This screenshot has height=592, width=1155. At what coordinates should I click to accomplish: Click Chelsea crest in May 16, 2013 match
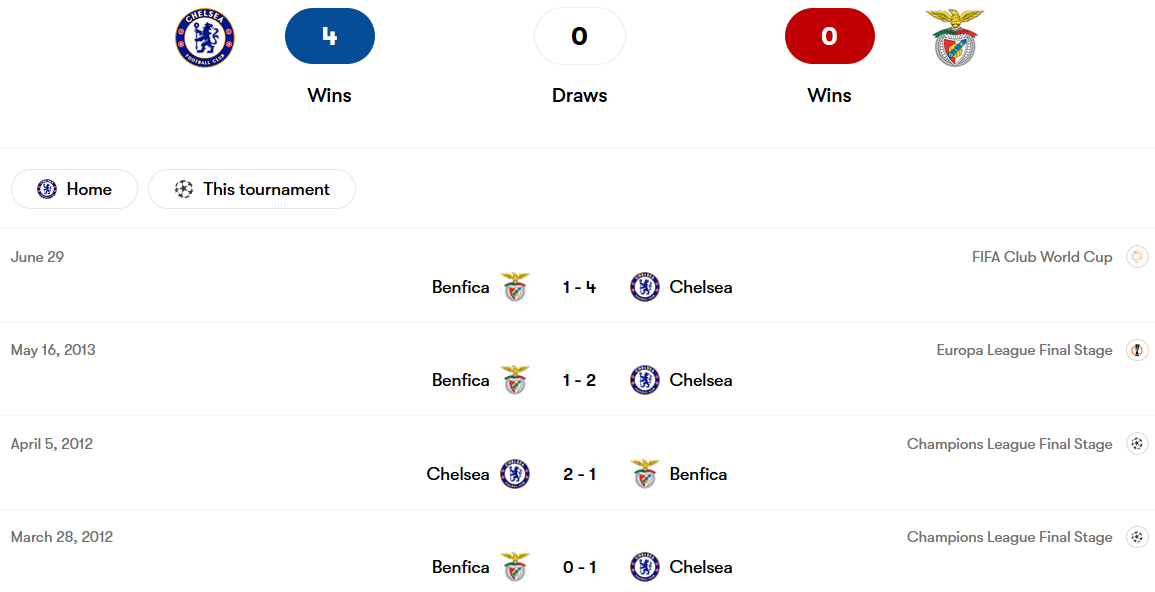tap(645, 380)
